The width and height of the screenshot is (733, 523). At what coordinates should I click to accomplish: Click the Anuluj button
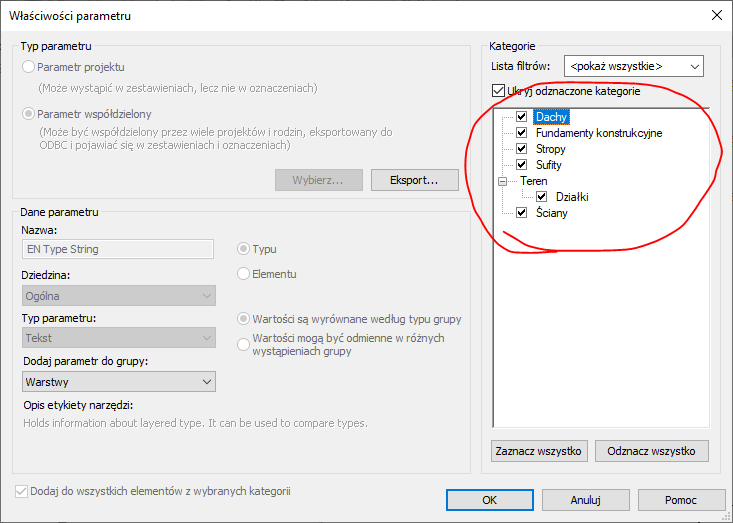pyautogui.click(x=585, y=499)
